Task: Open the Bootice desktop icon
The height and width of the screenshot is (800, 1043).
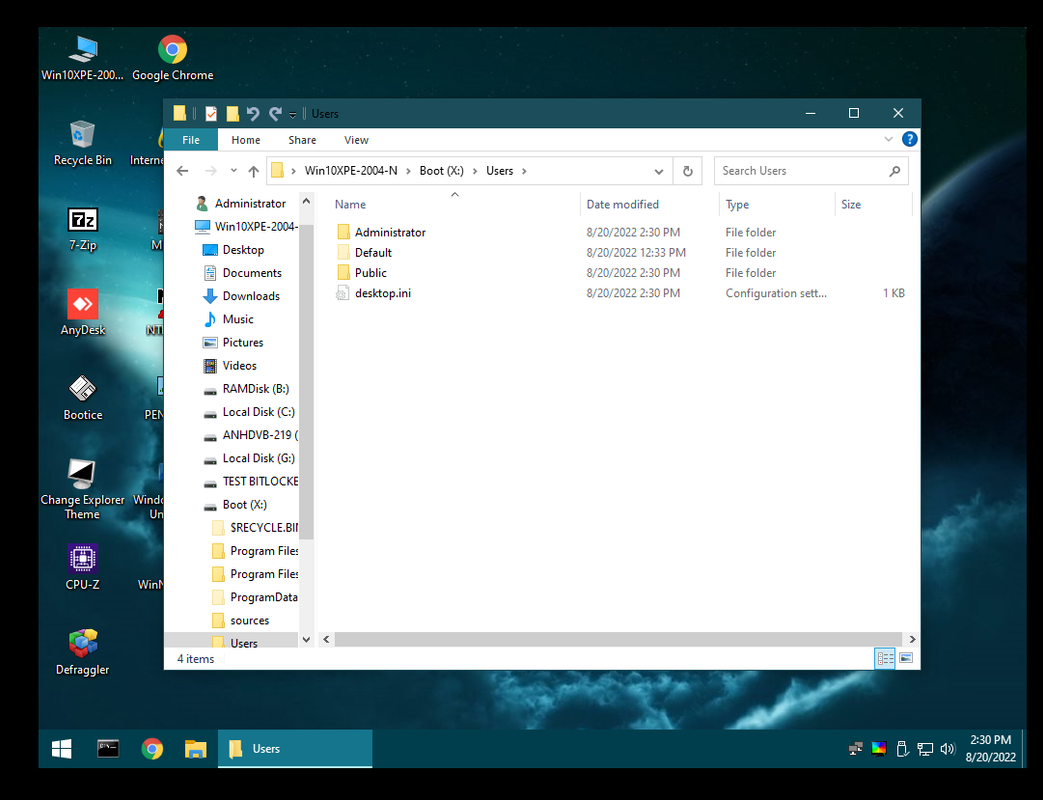Action: click(x=82, y=398)
